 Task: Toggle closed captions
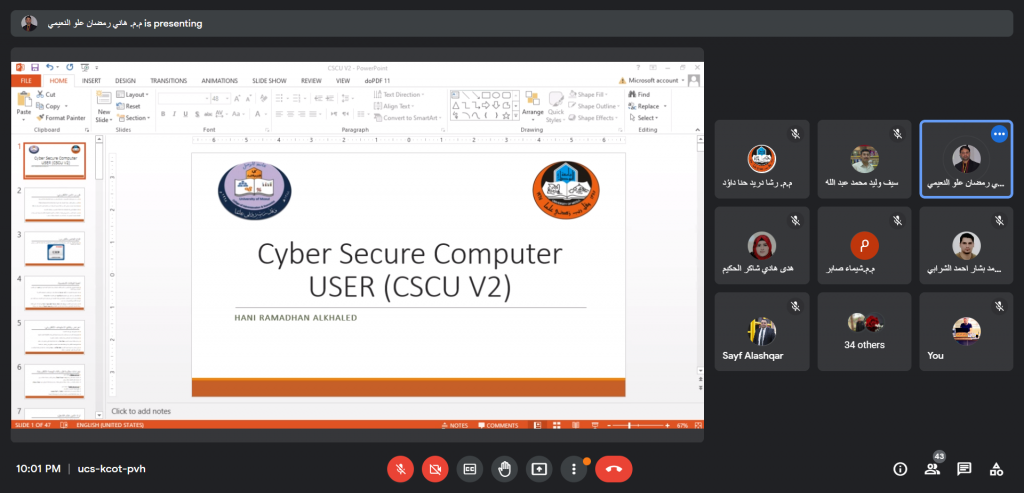tap(469, 468)
